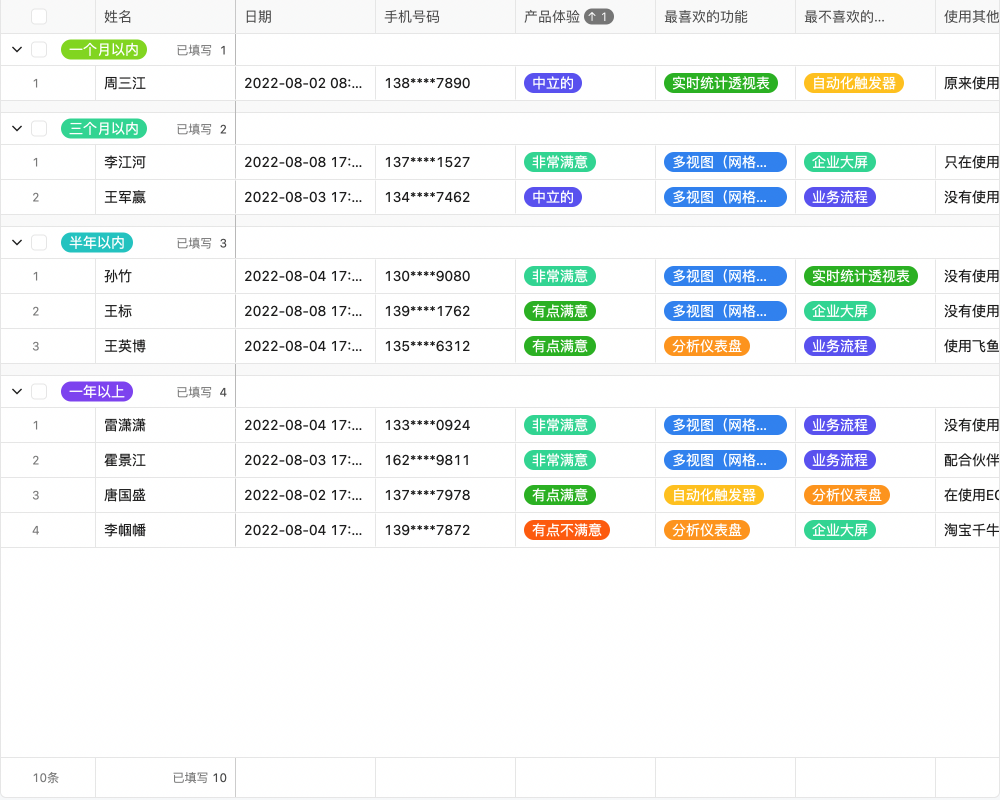The height and width of the screenshot is (800, 1000).
Task: Select the 有点不满意 tag in 李幅幡's row
Action: coord(566,530)
